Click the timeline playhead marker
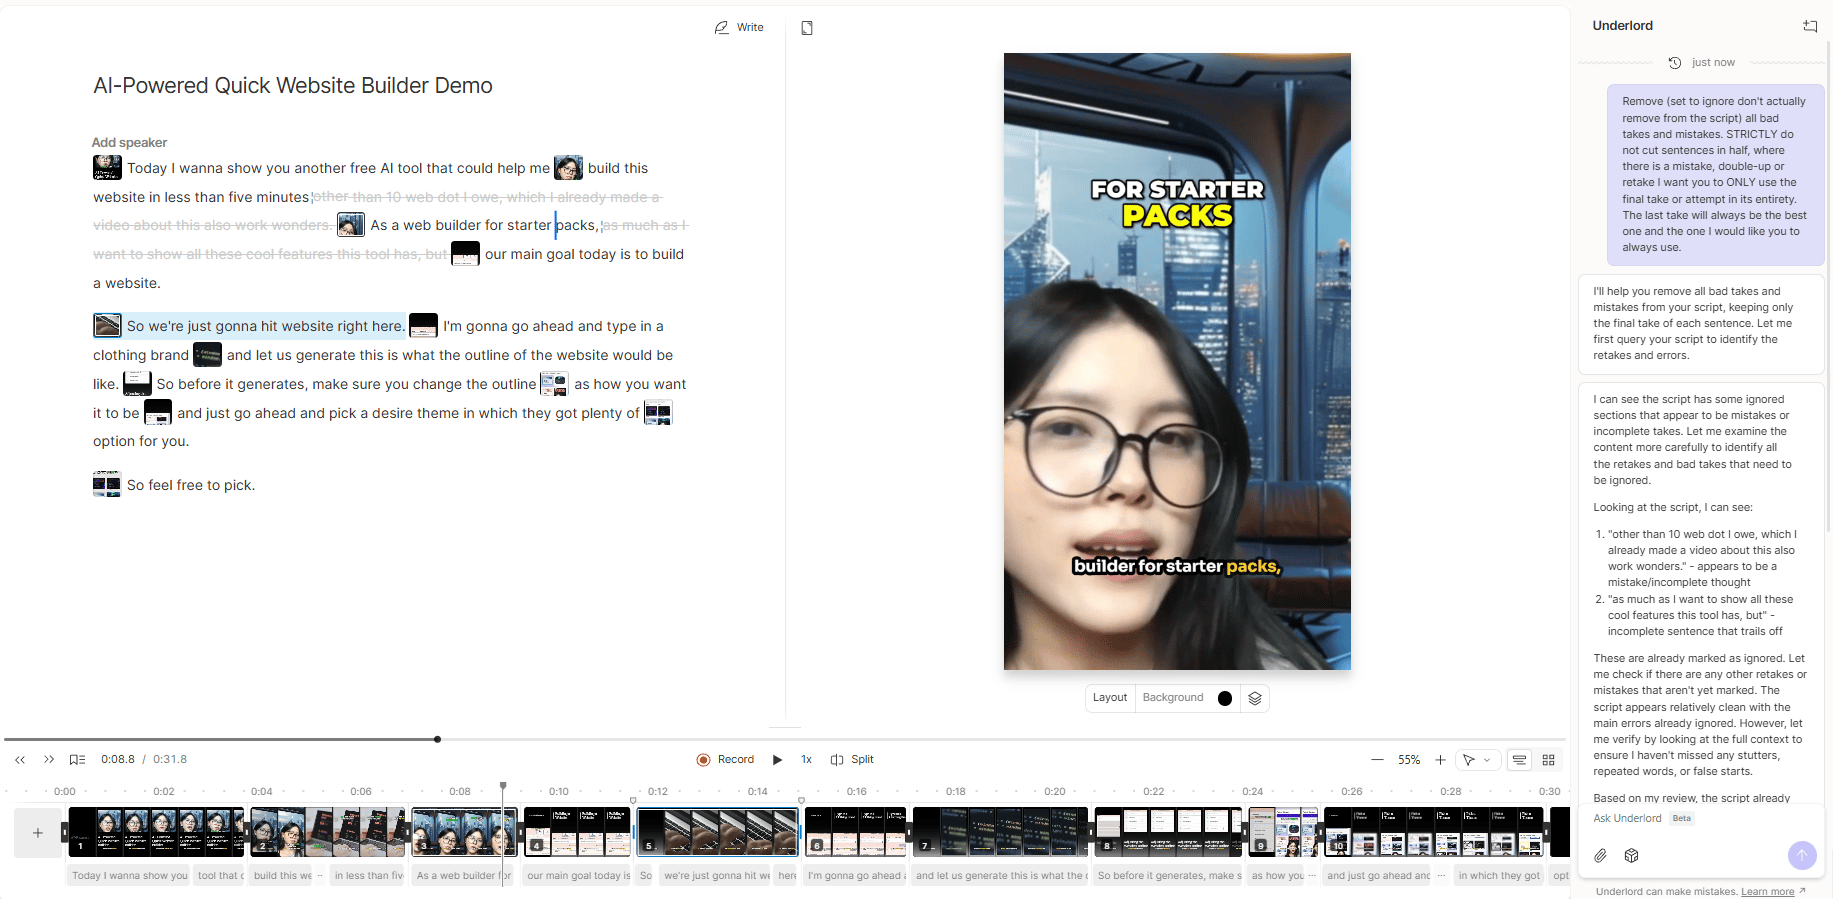This screenshot has height=899, width=1833. tap(503, 787)
